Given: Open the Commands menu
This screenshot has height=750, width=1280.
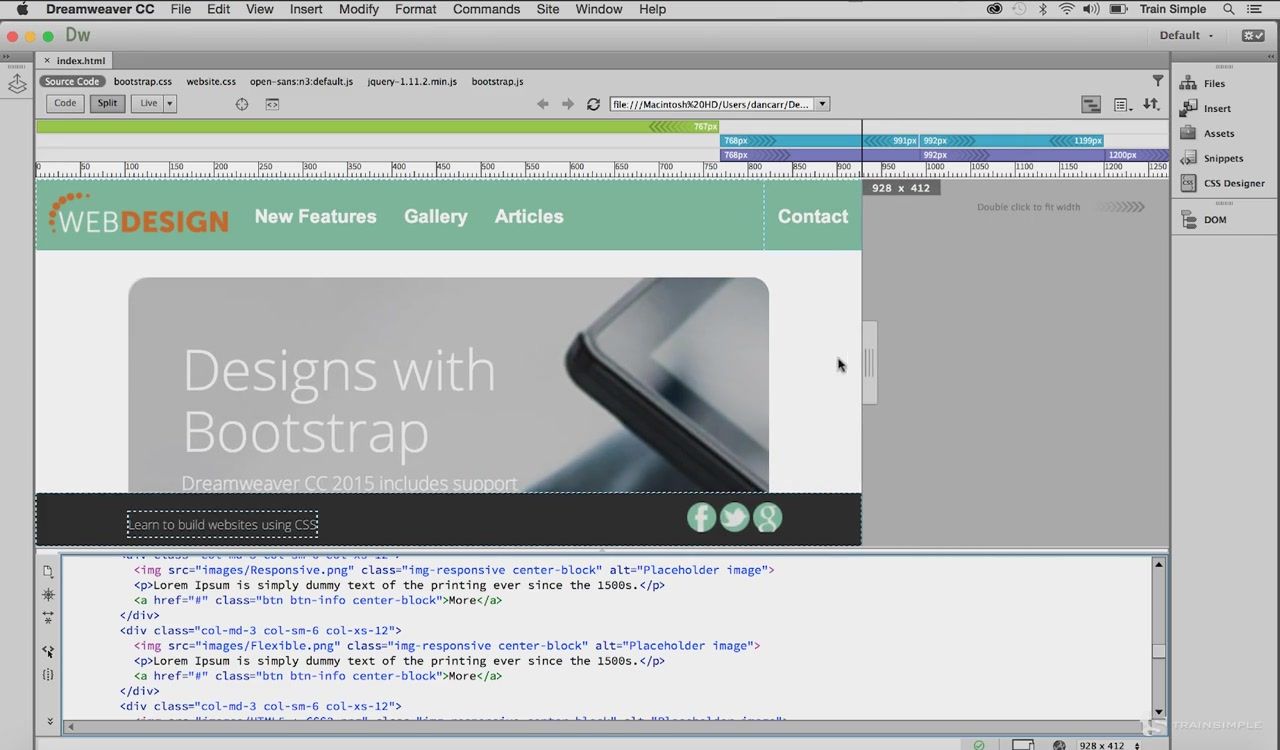Looking at the screenshot, I should tap(486, 9).
